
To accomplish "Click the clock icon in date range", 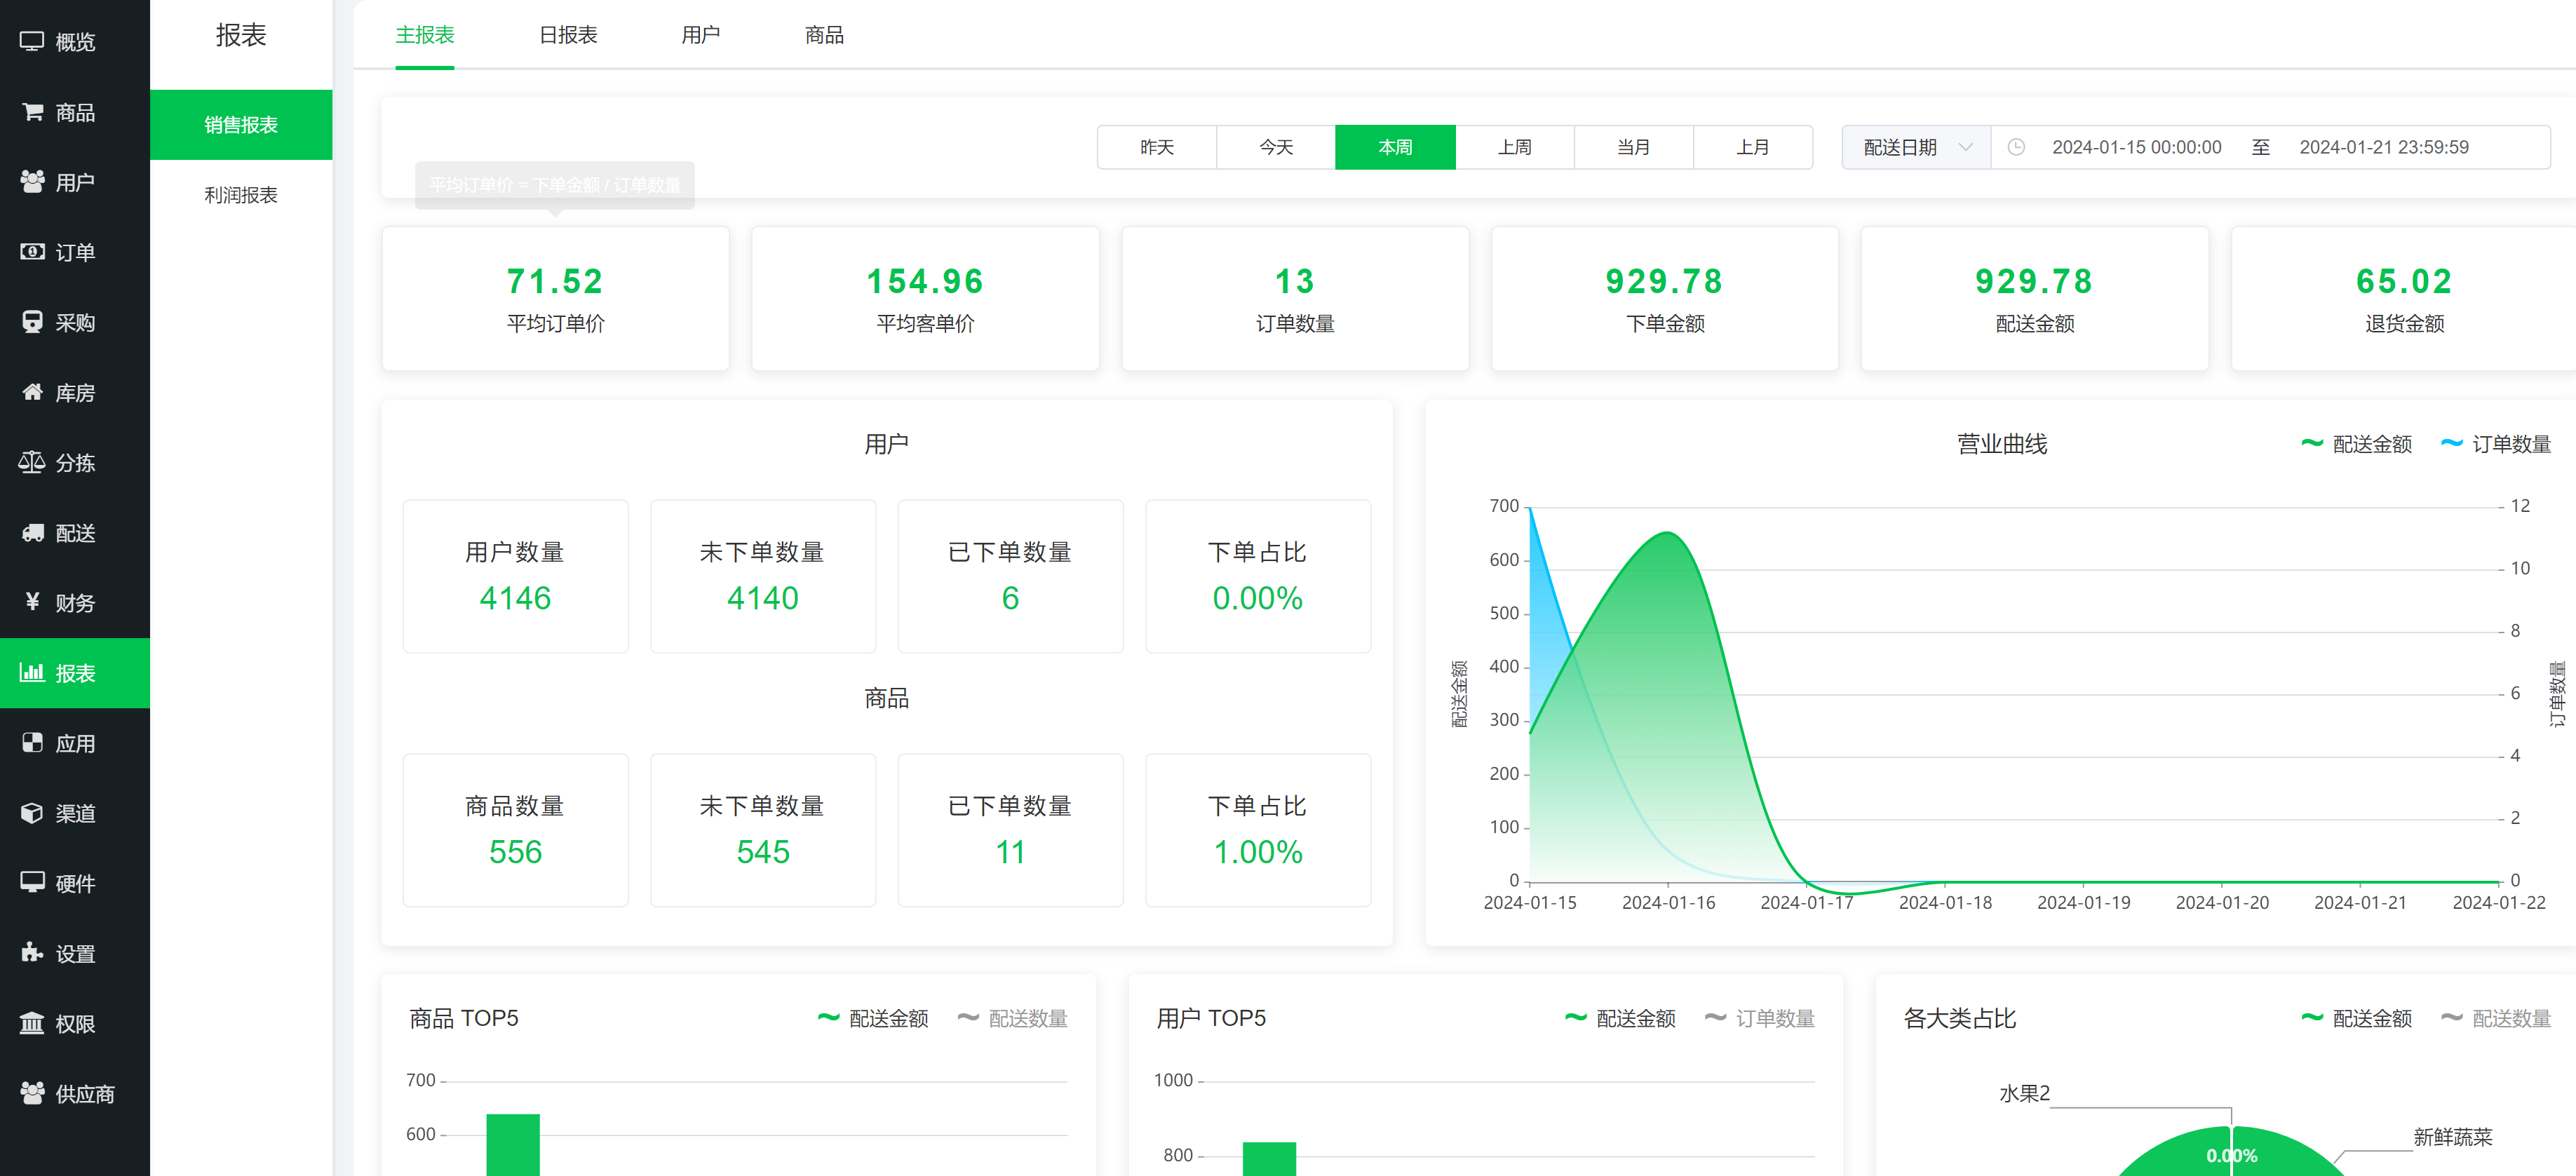I will pos(2016,147).
